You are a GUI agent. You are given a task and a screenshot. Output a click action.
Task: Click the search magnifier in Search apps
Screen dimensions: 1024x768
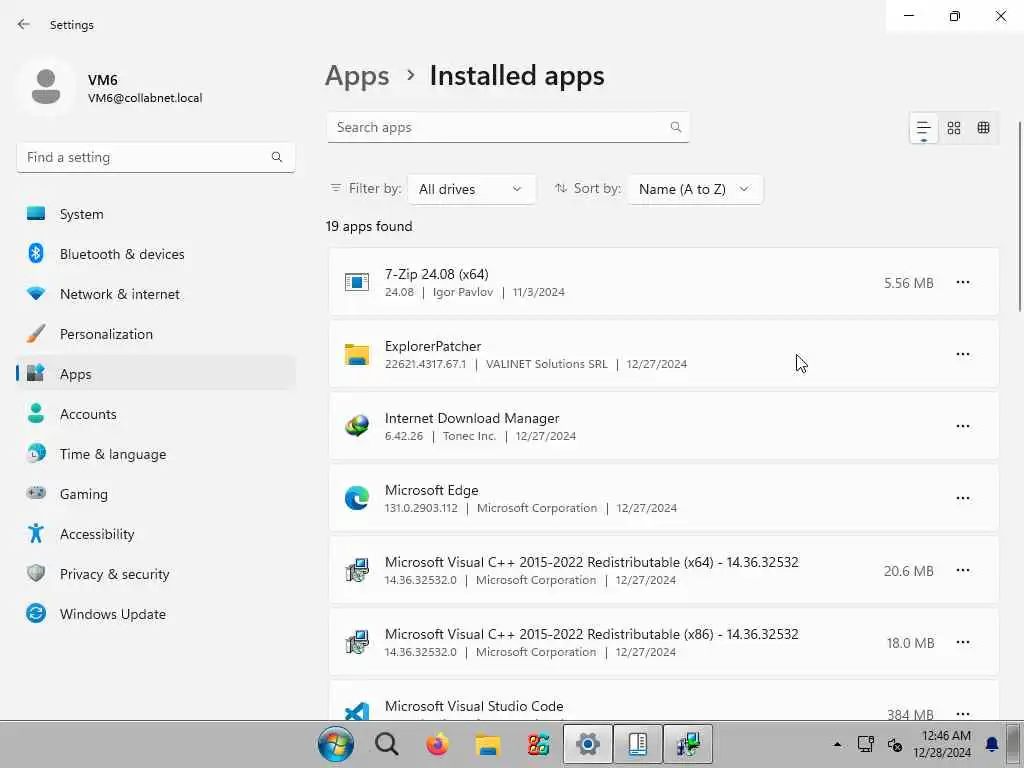[x=675, y=127]
